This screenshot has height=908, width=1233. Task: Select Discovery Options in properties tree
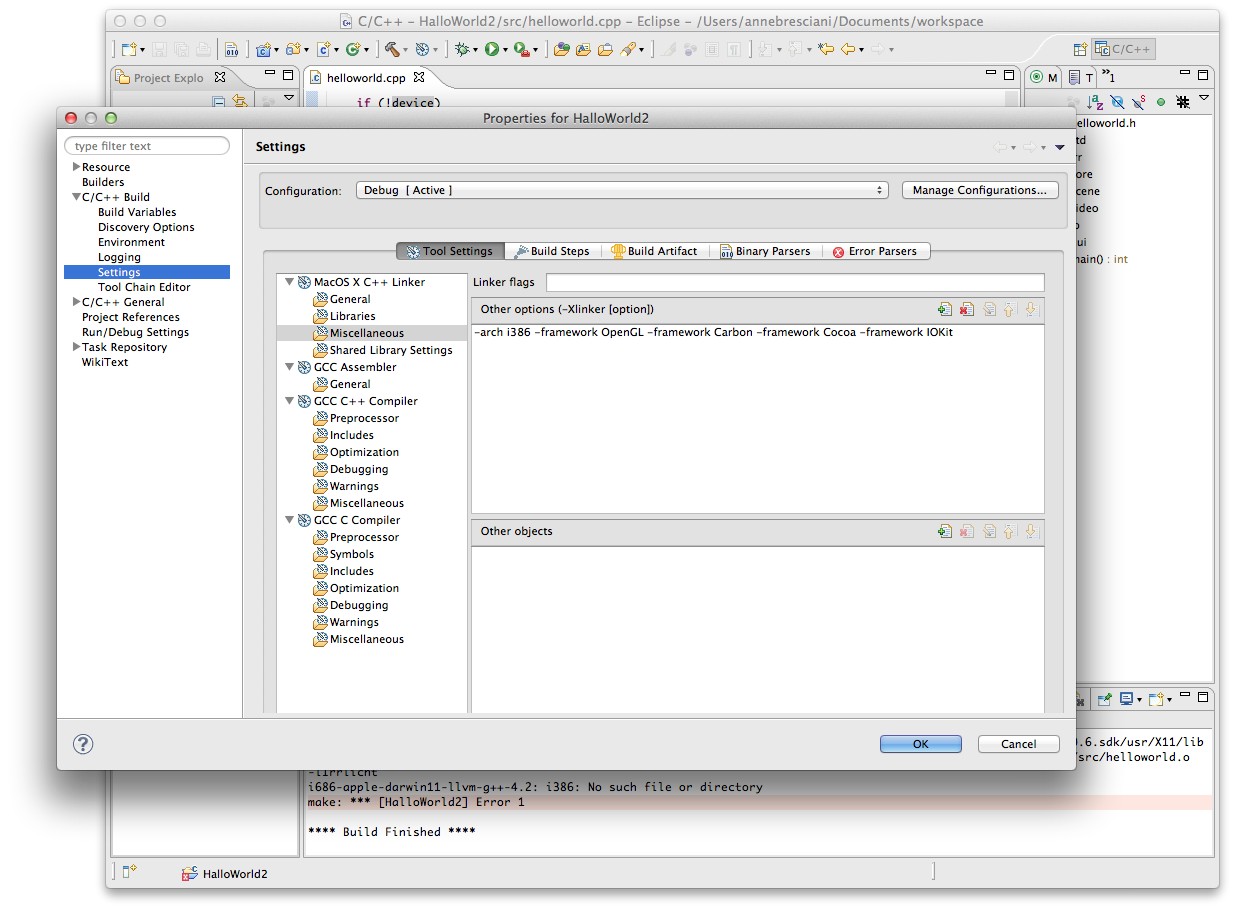146,227
